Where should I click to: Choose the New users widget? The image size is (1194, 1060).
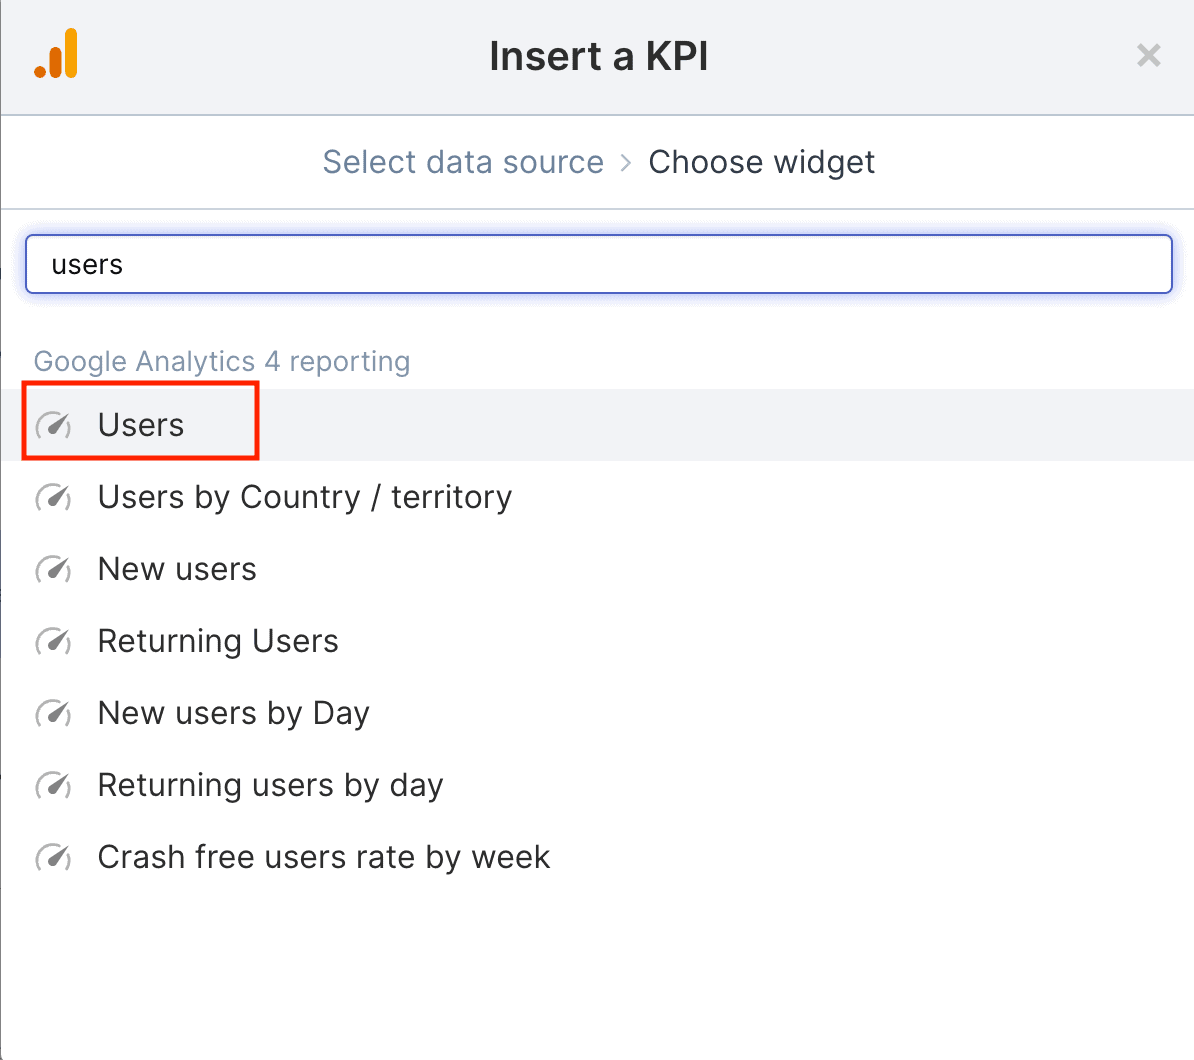[597, 569]
